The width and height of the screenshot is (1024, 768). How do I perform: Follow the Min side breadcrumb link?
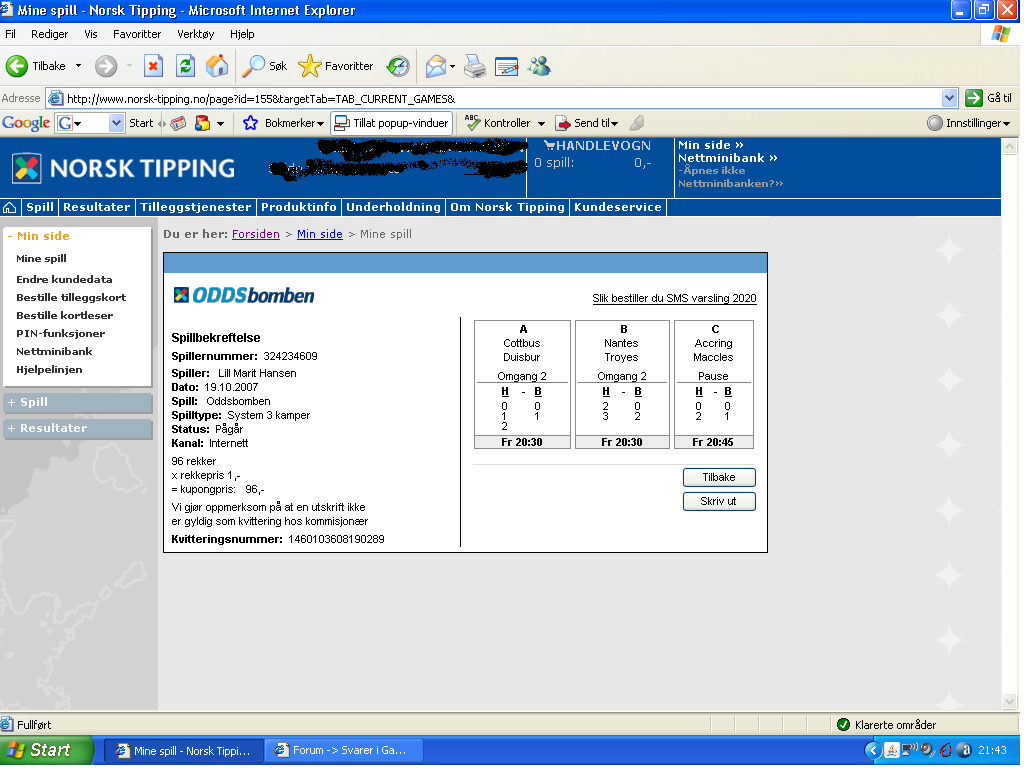[x=319, y=234]
